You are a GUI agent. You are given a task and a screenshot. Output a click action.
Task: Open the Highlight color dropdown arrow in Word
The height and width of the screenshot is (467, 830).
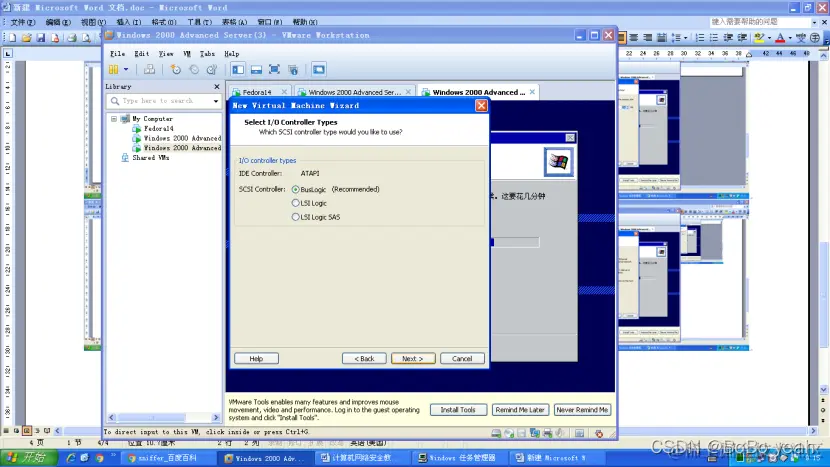(769, 38)
